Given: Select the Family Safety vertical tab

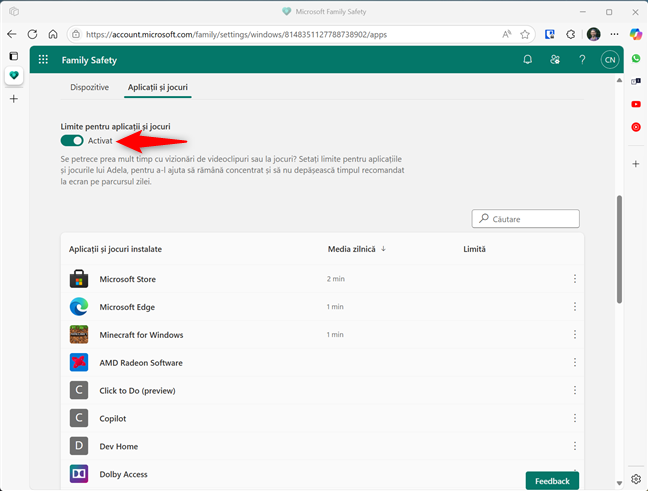Looking at the screenshot, I should click(x=14, y=76).
